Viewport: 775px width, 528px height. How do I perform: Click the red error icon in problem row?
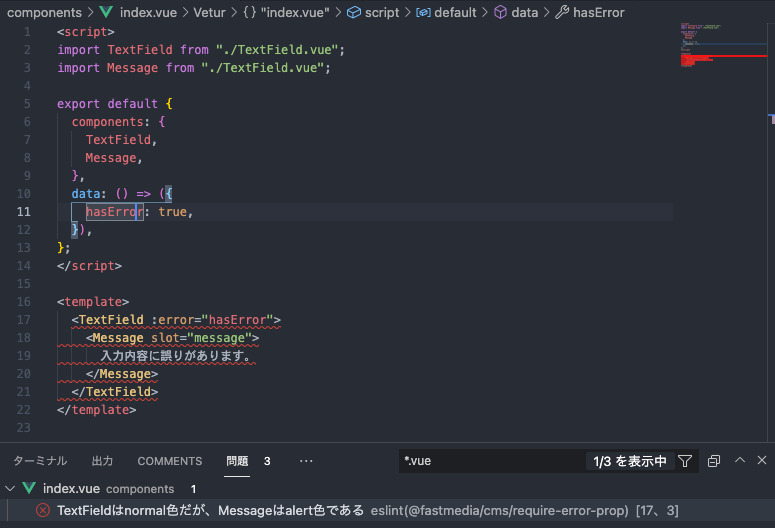tap(43, 510)
